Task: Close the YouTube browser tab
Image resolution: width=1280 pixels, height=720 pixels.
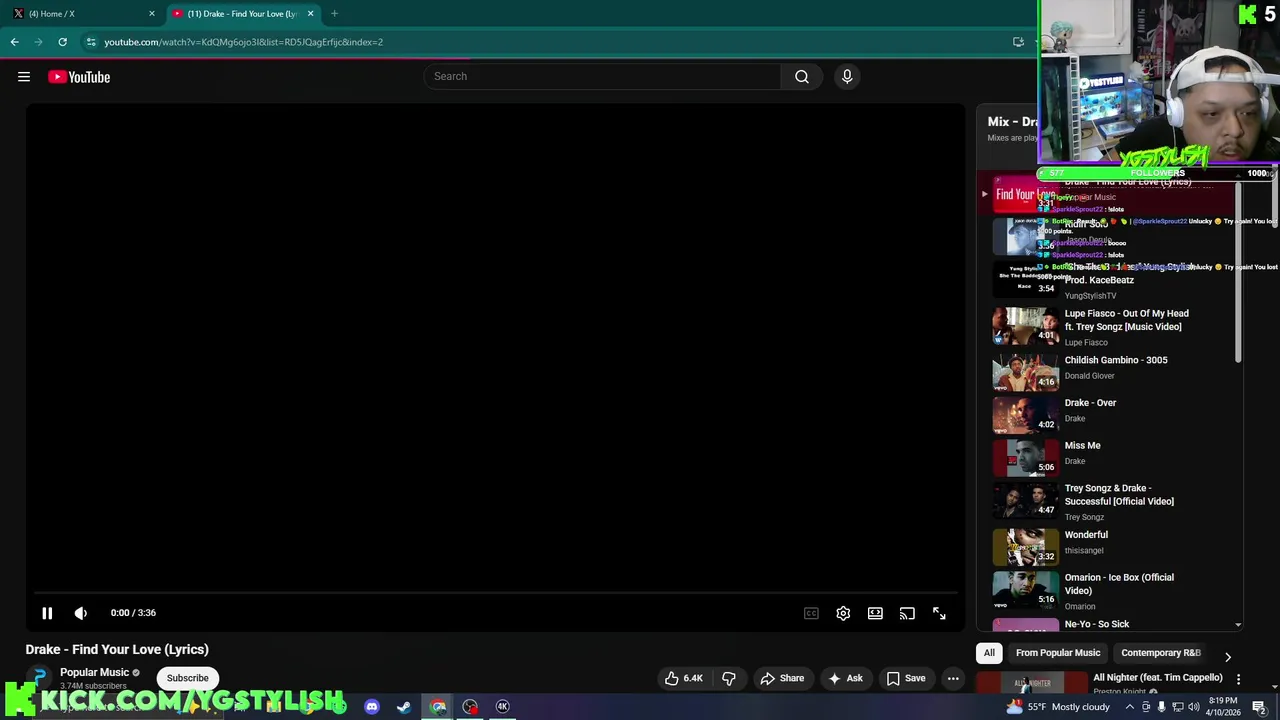Action: coord(310,13)
